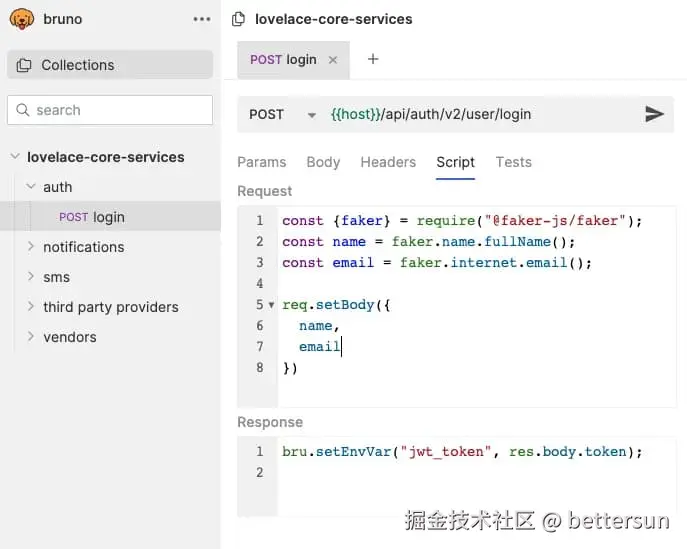Click line 2 of the Response script editor

(477, 472)
